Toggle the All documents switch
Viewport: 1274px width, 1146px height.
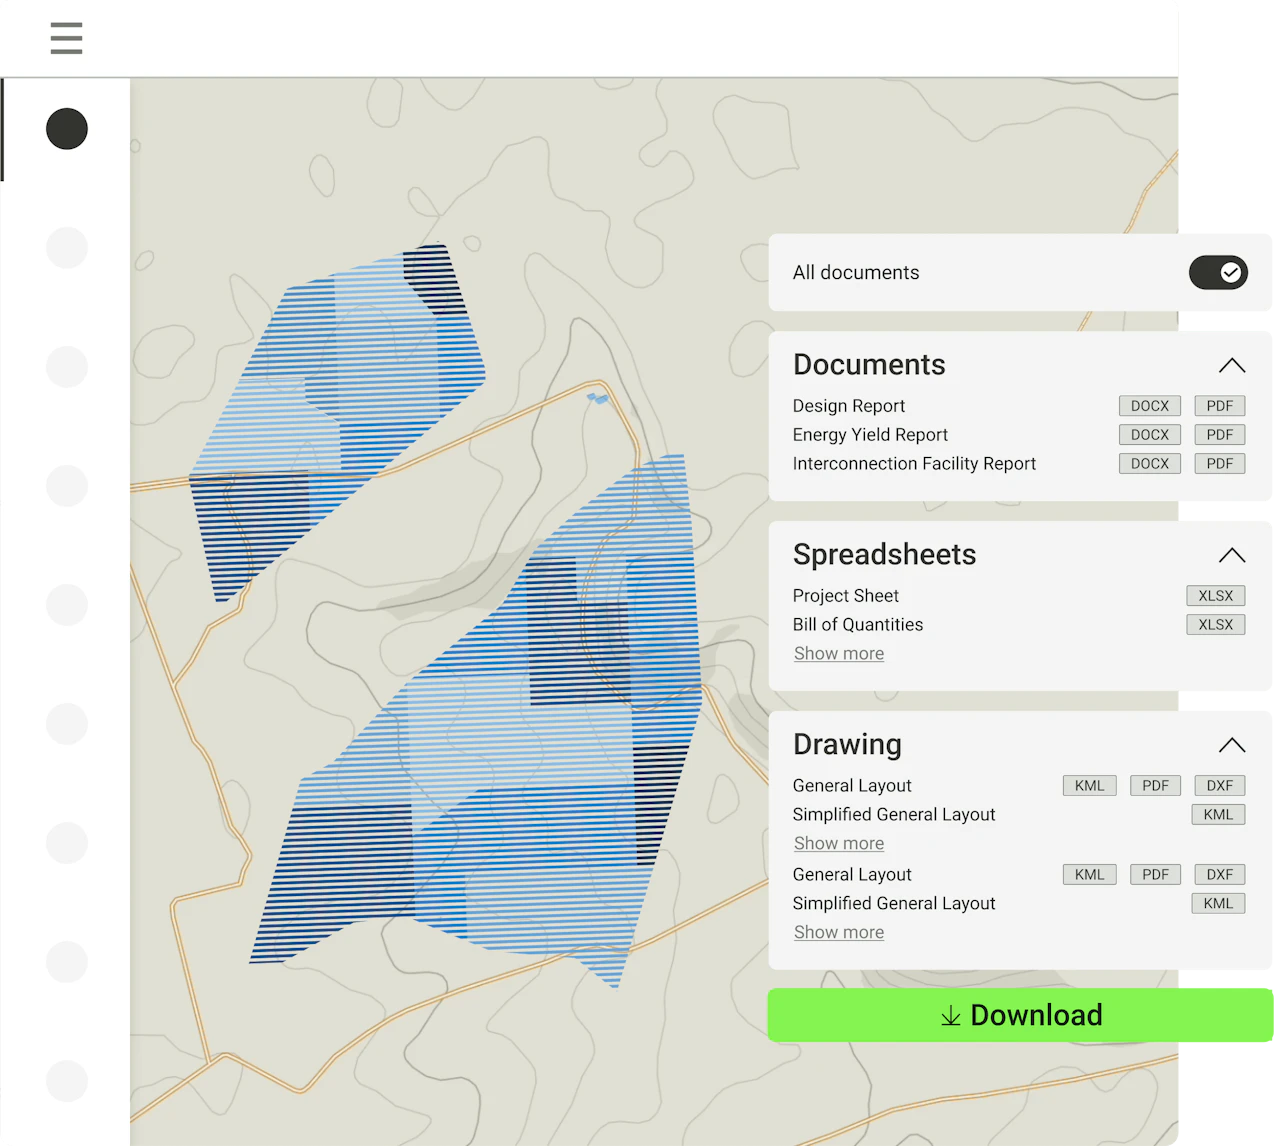click(1218, 272)
